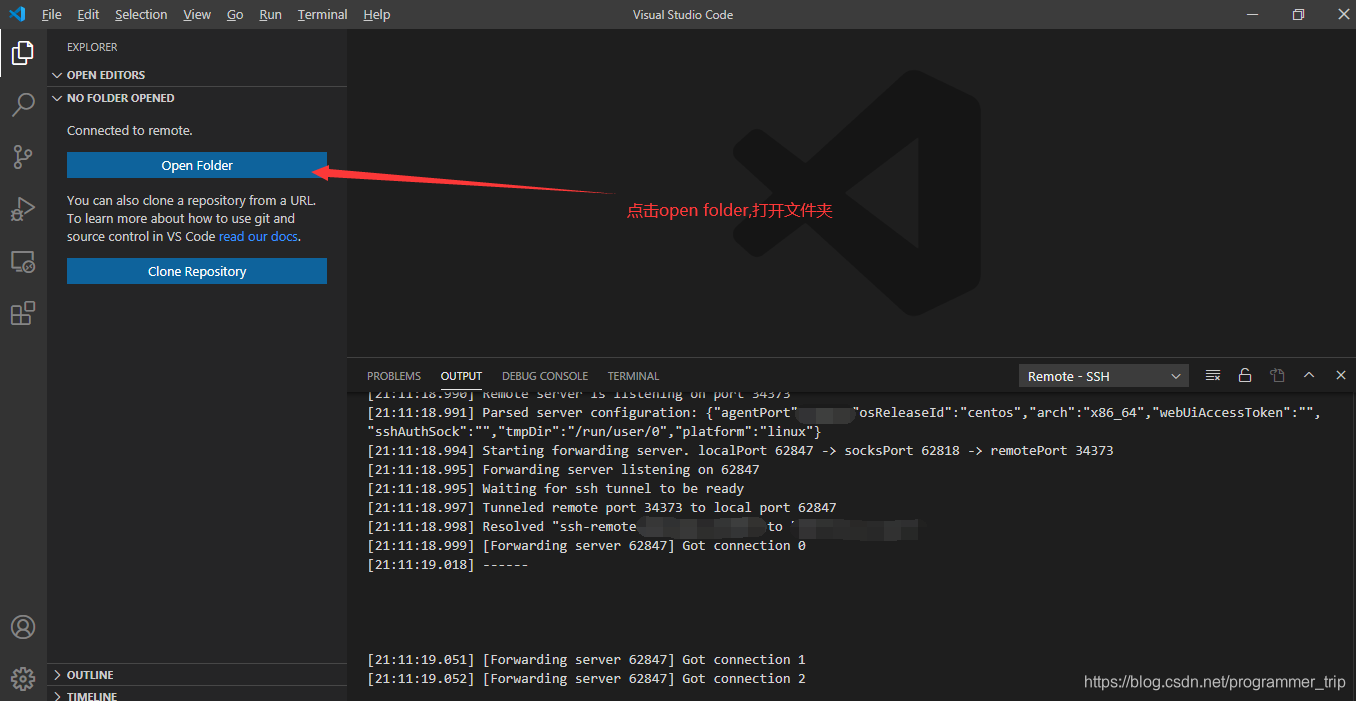1356x701 pixels.
Task: Expand the Outline section
Action: pos(198,675)
